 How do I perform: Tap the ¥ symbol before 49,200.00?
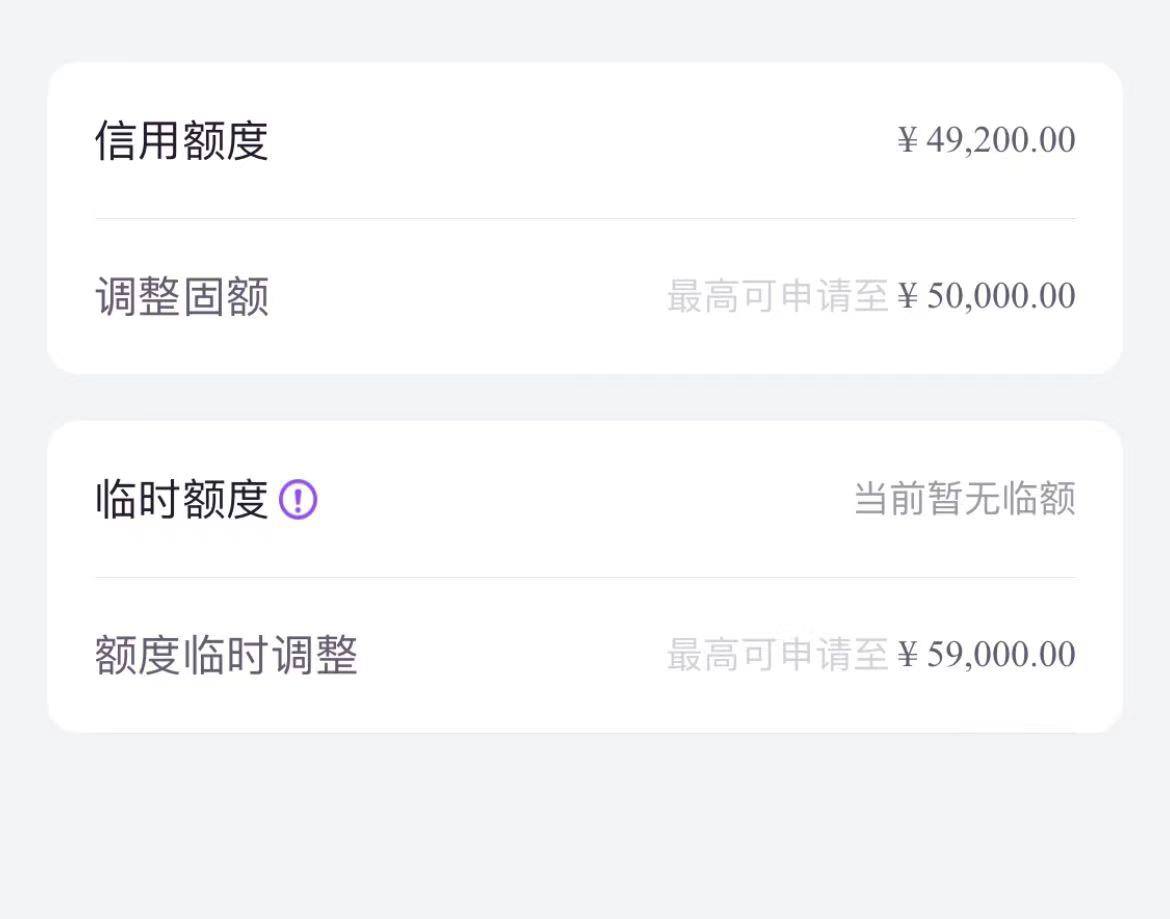tap(907, 140)
